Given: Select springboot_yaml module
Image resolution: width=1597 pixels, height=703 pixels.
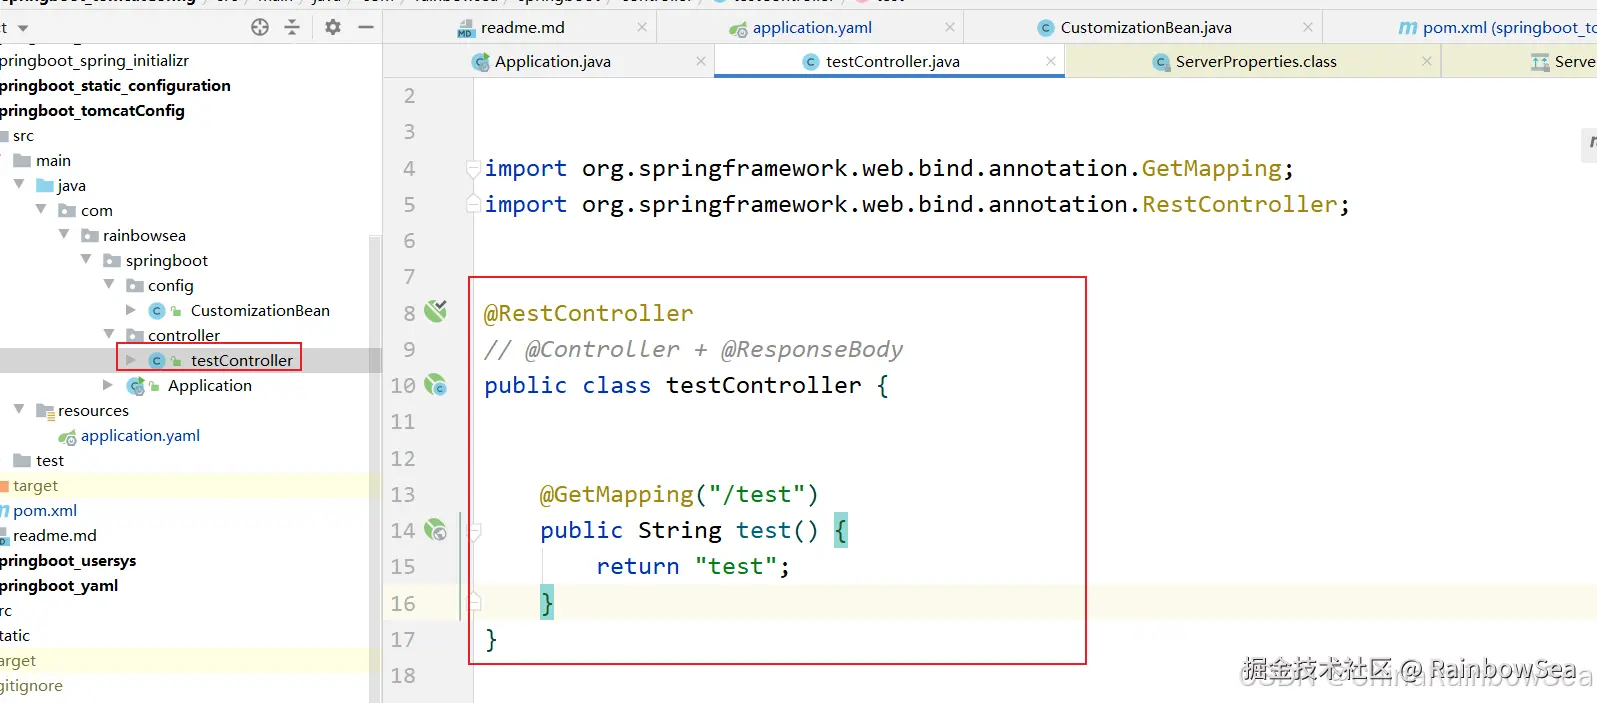Looking at the screenshot, I should tap(59, 585).
